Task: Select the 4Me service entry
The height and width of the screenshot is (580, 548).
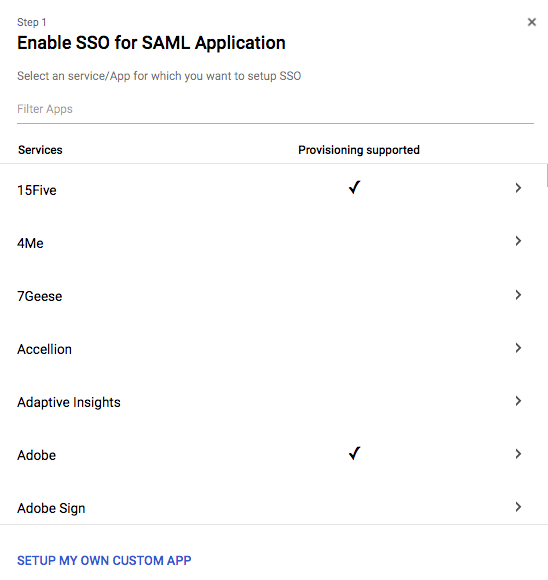Action: tap(30, 243)
